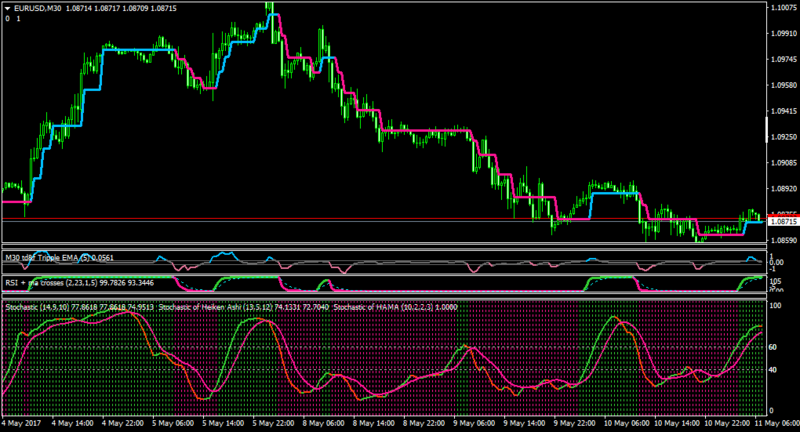
Task: Click the RSI + ma crosses indicator label
Action: [79, 283]
